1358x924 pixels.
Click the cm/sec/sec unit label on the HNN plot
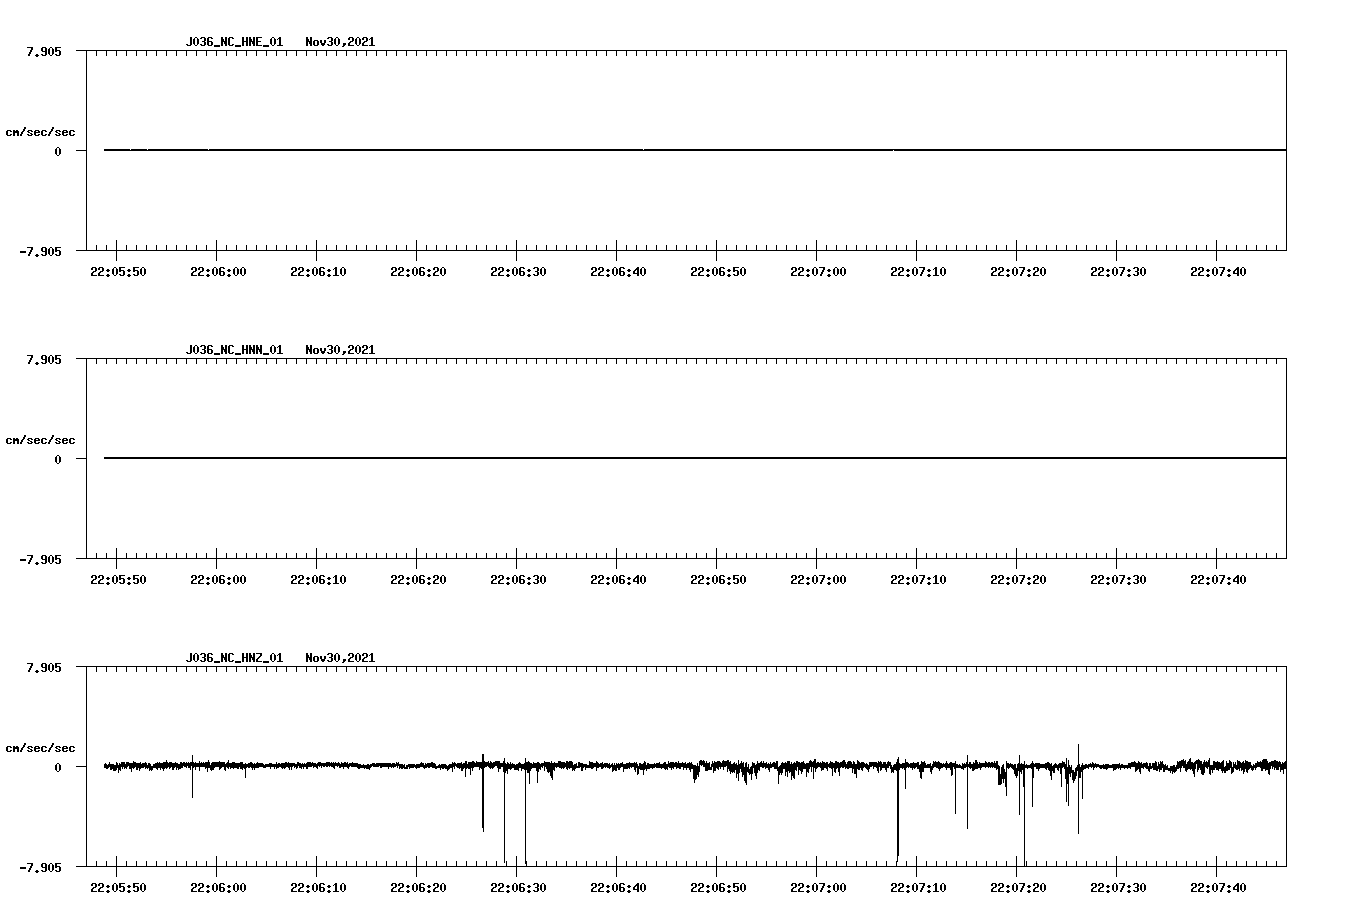(x=40, y=440)
